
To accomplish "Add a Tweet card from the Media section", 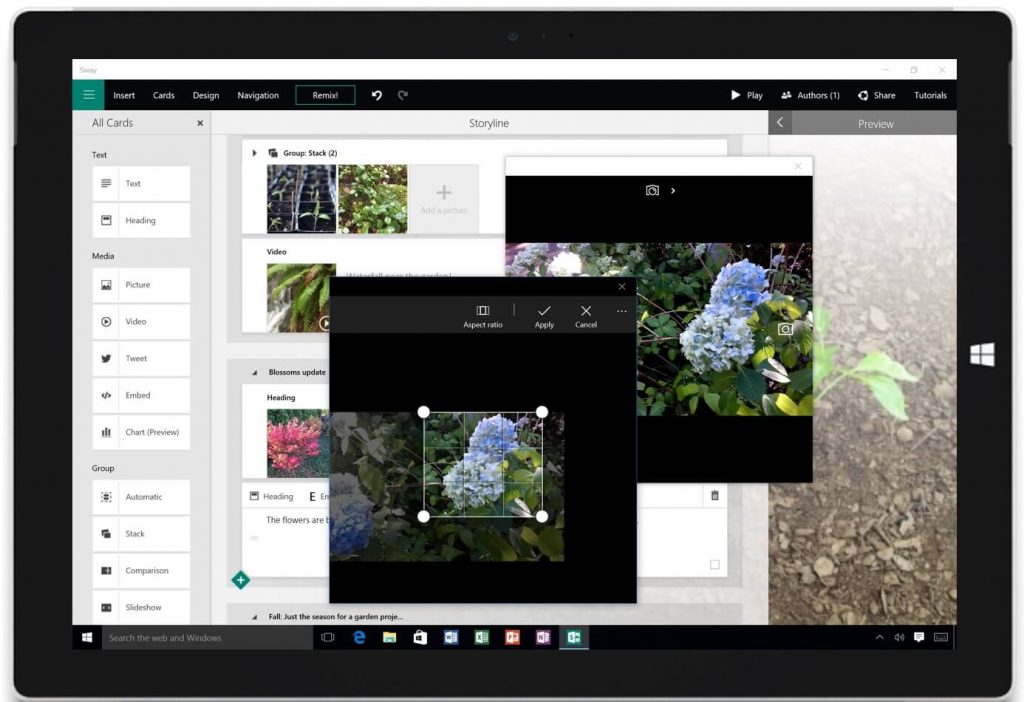I will 140,358.
